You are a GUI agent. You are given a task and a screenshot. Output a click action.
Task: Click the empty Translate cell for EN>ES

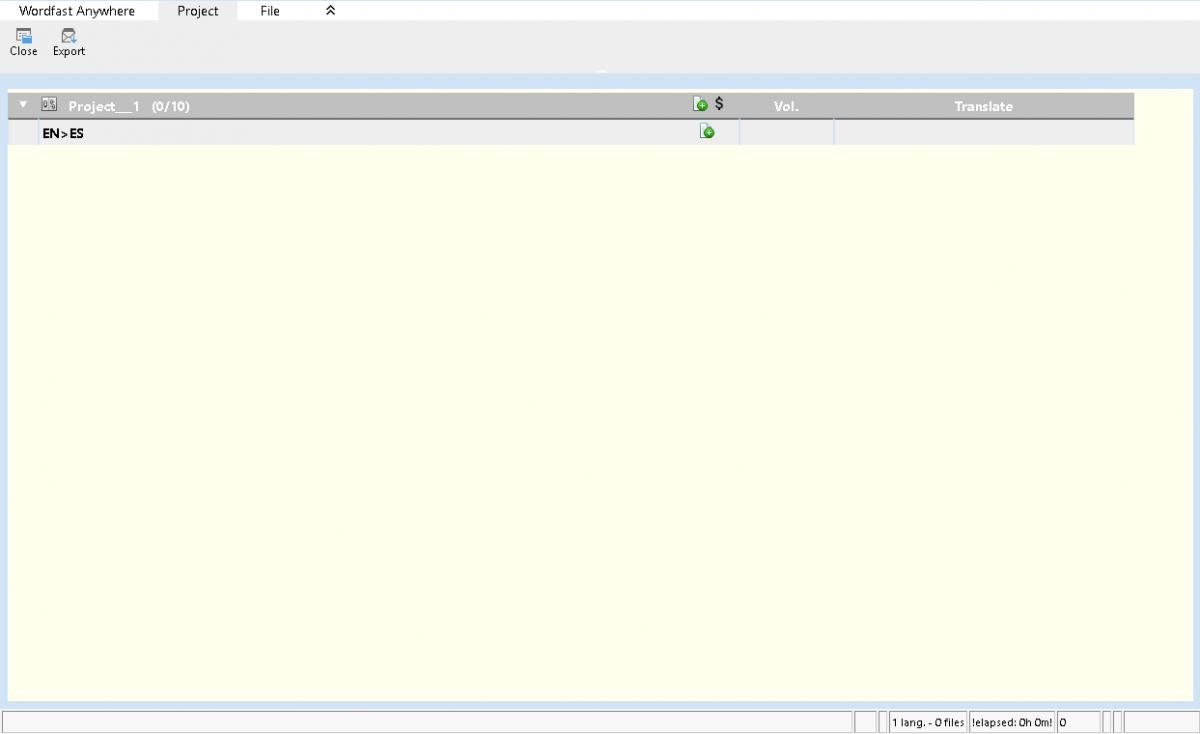[983, 133]
